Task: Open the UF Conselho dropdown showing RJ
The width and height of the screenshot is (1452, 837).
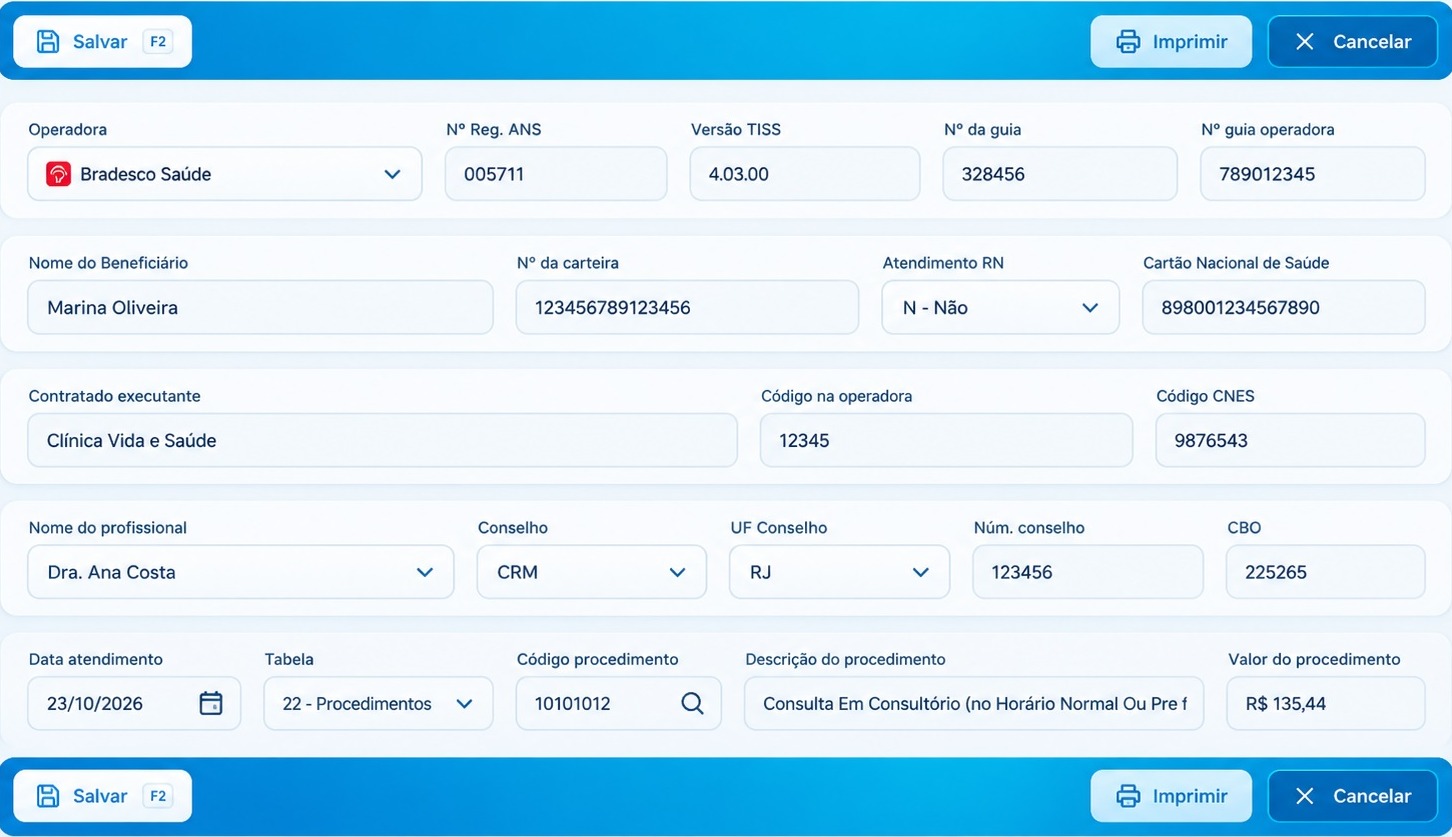Action: pos(840,572)
